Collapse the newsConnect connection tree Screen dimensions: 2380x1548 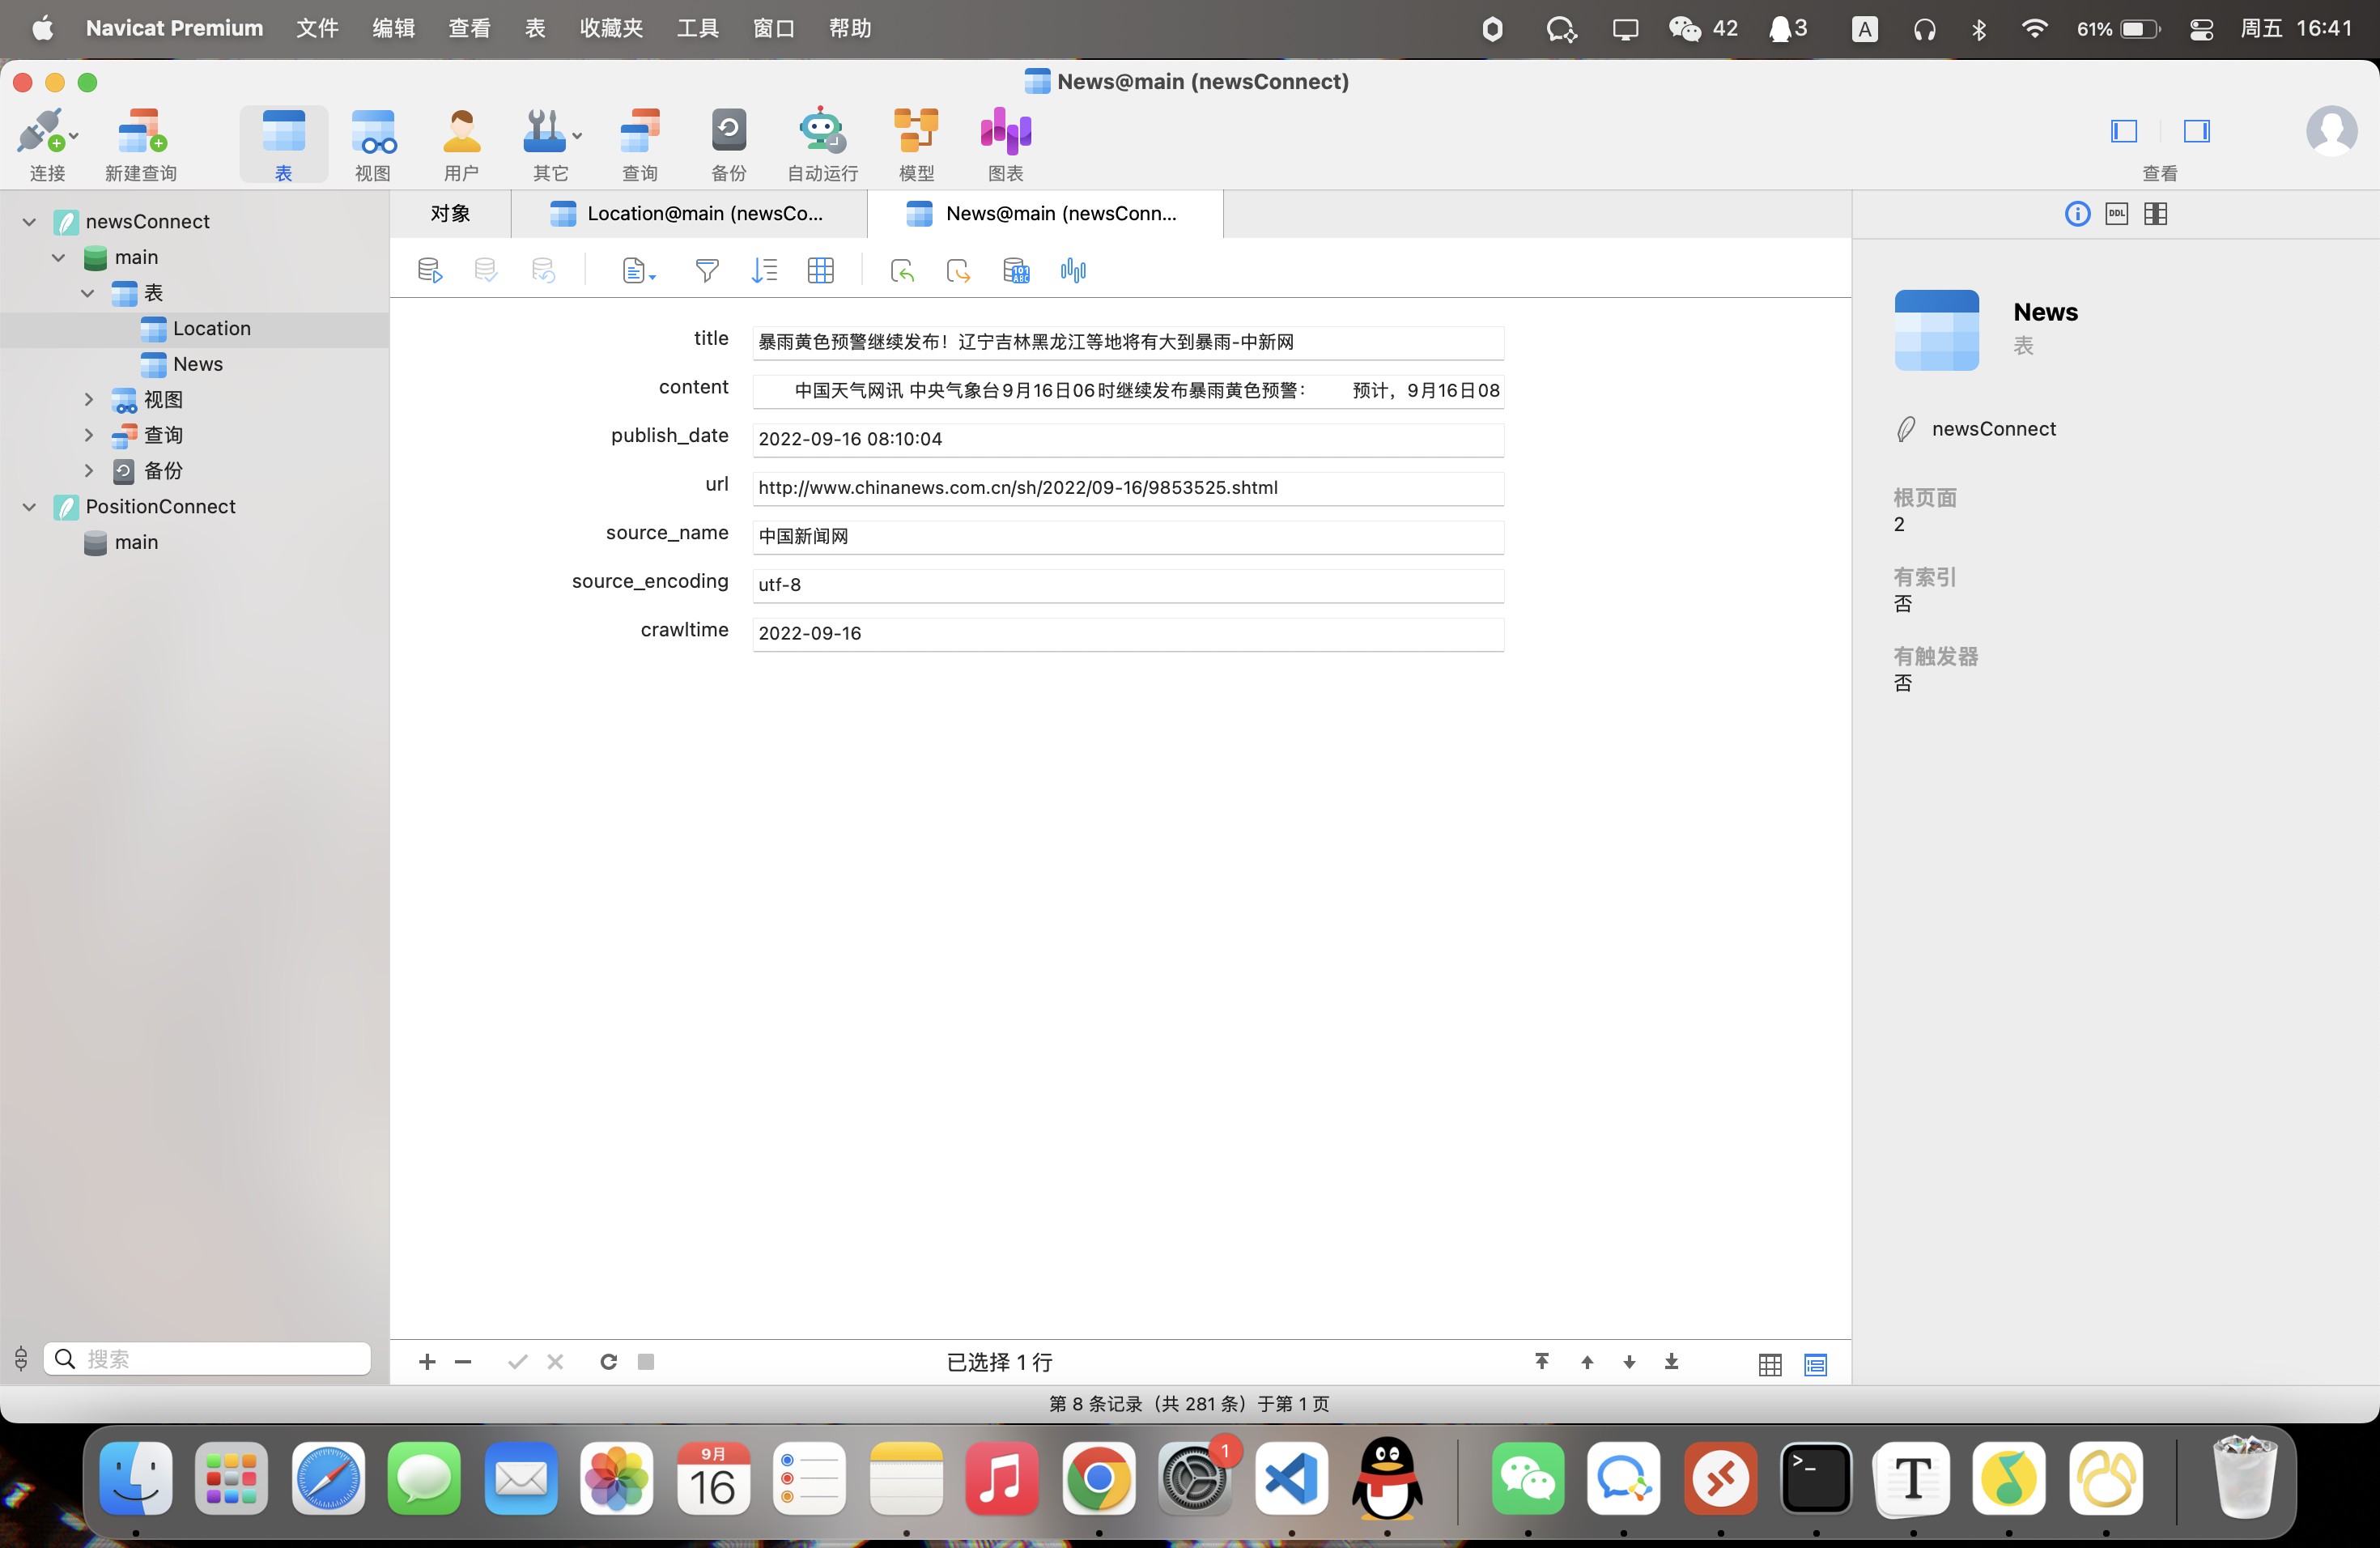pos(29,221)
